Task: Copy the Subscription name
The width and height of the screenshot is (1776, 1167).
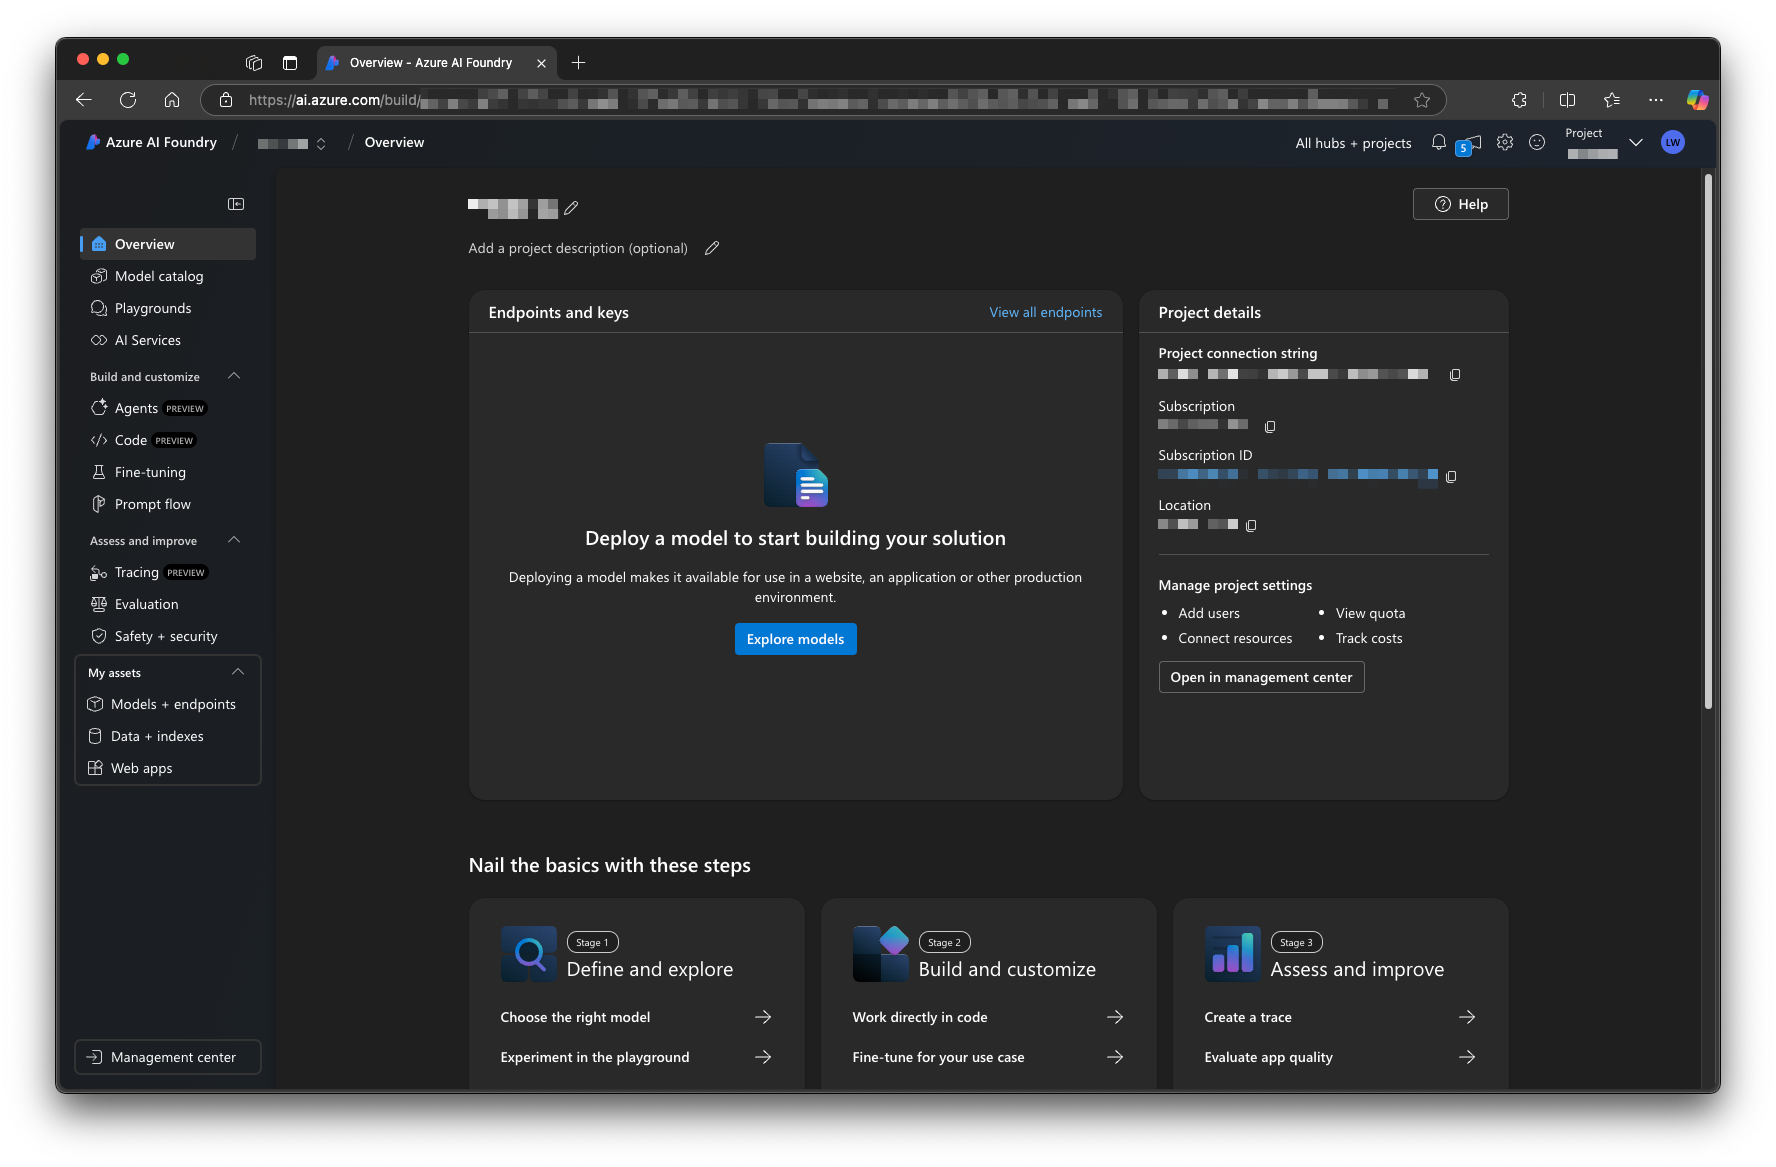Action: pos(1270,427)
